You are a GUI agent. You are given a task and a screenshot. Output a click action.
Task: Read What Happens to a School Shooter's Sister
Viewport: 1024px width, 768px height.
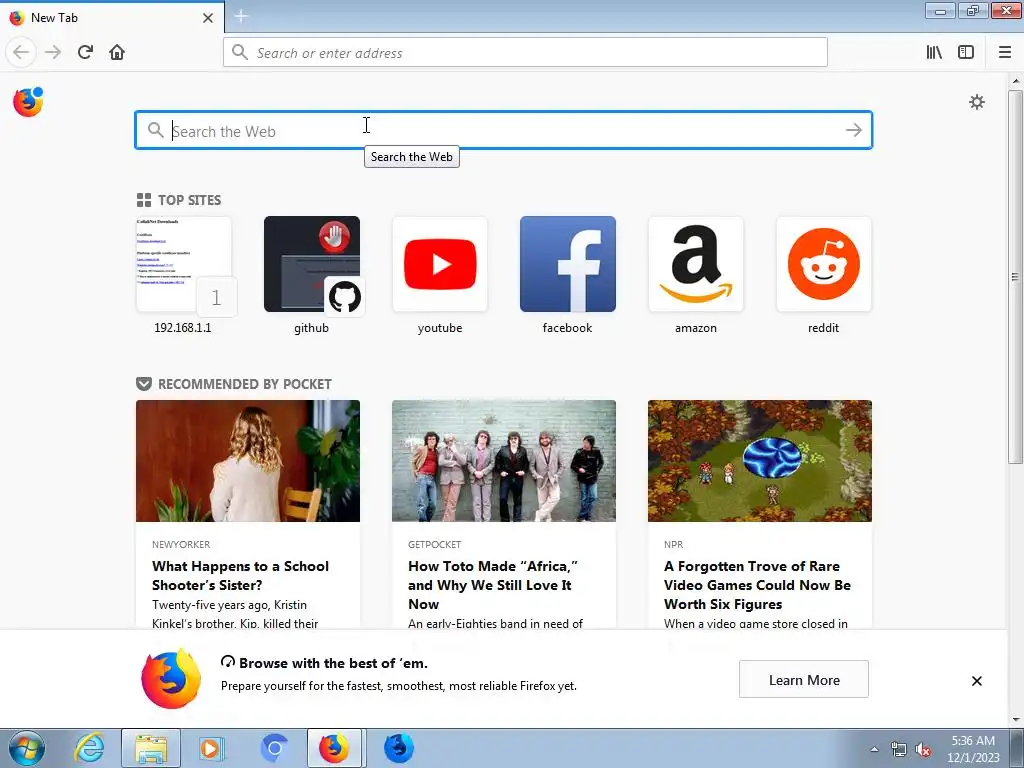(240, 575)
